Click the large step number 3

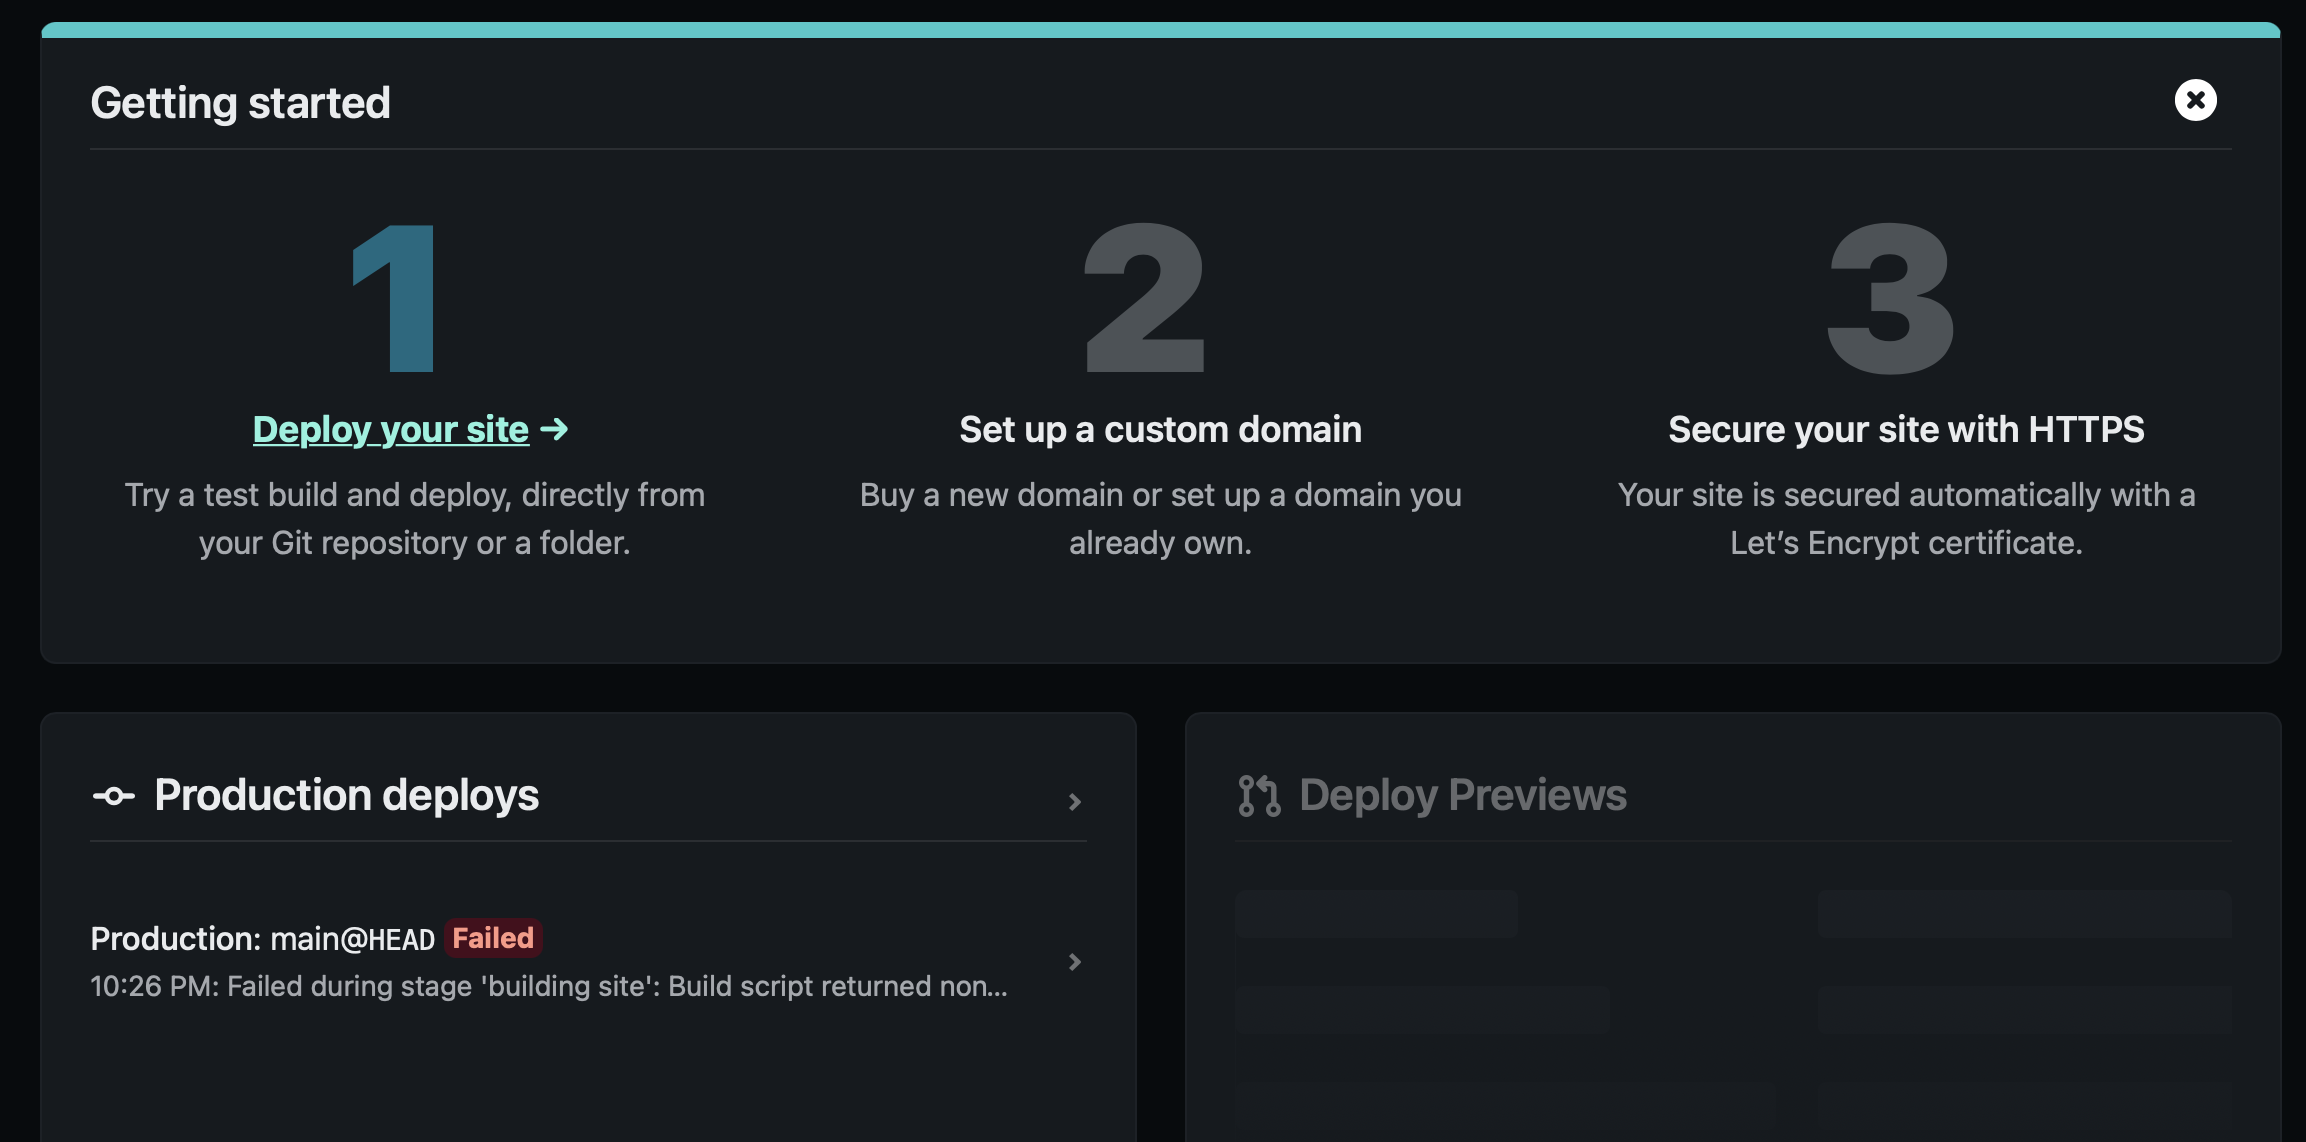pos(1890,298)
